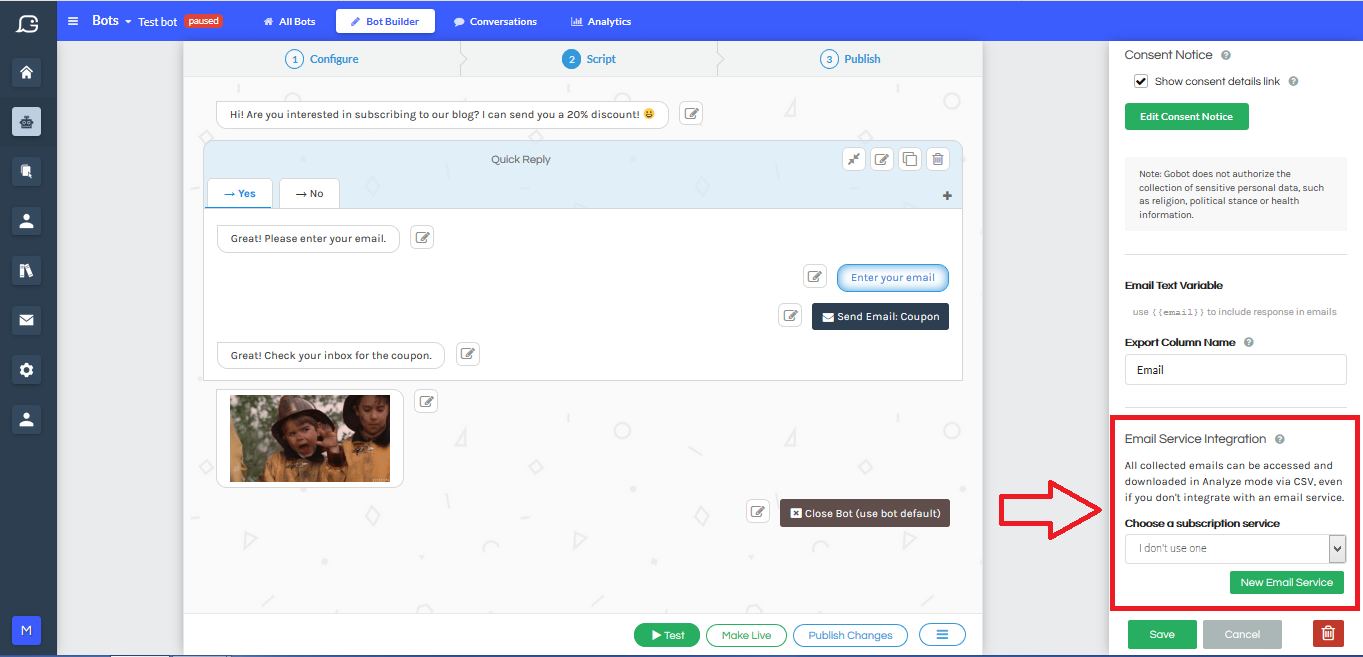This screenshot has height=657, width=1363.
Task: Test the bot
Action: (x=667, y=635)
